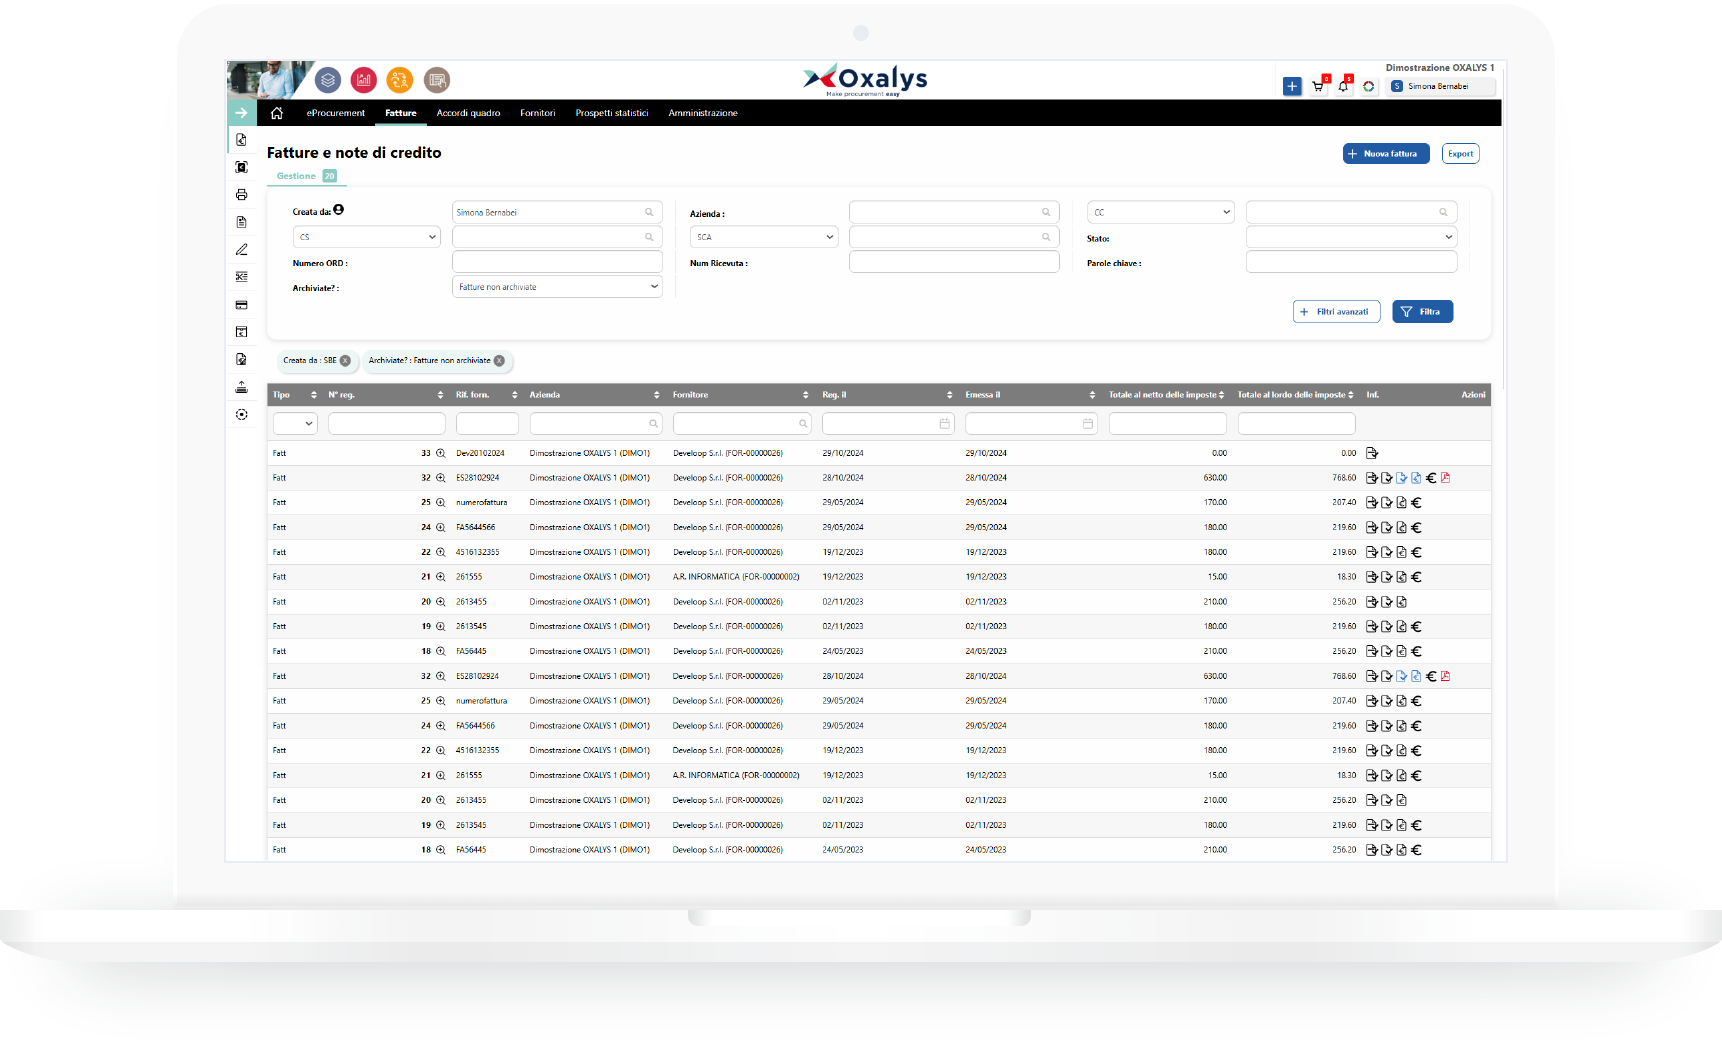Go to the home page icon
The height and width of the screenshot is (1040, 1722).
[277, 113]
